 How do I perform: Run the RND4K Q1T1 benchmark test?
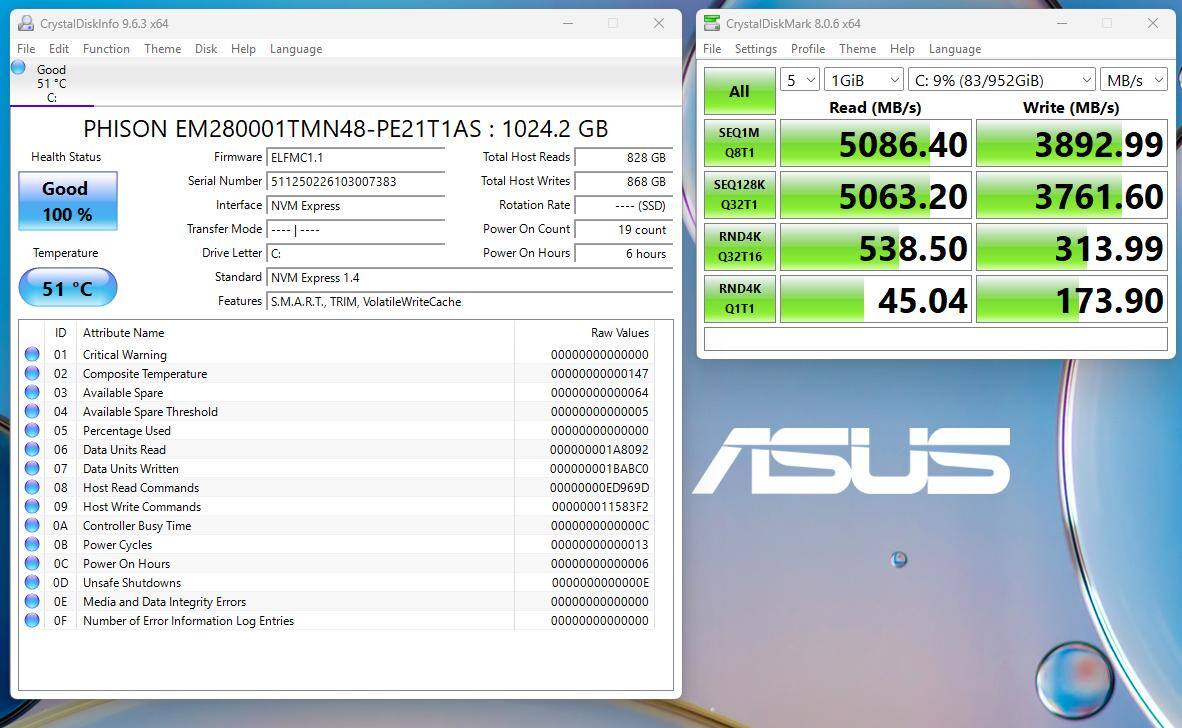click(x=739, y=299)
